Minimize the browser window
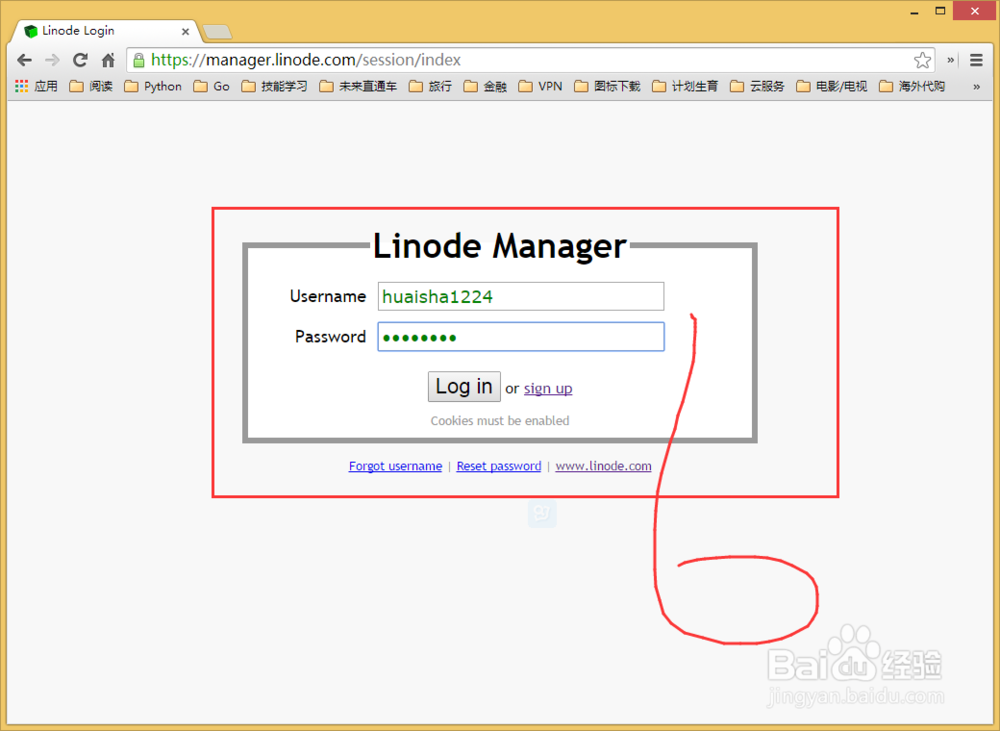Viewport: 1000px width, 731px height. (914, 11)
